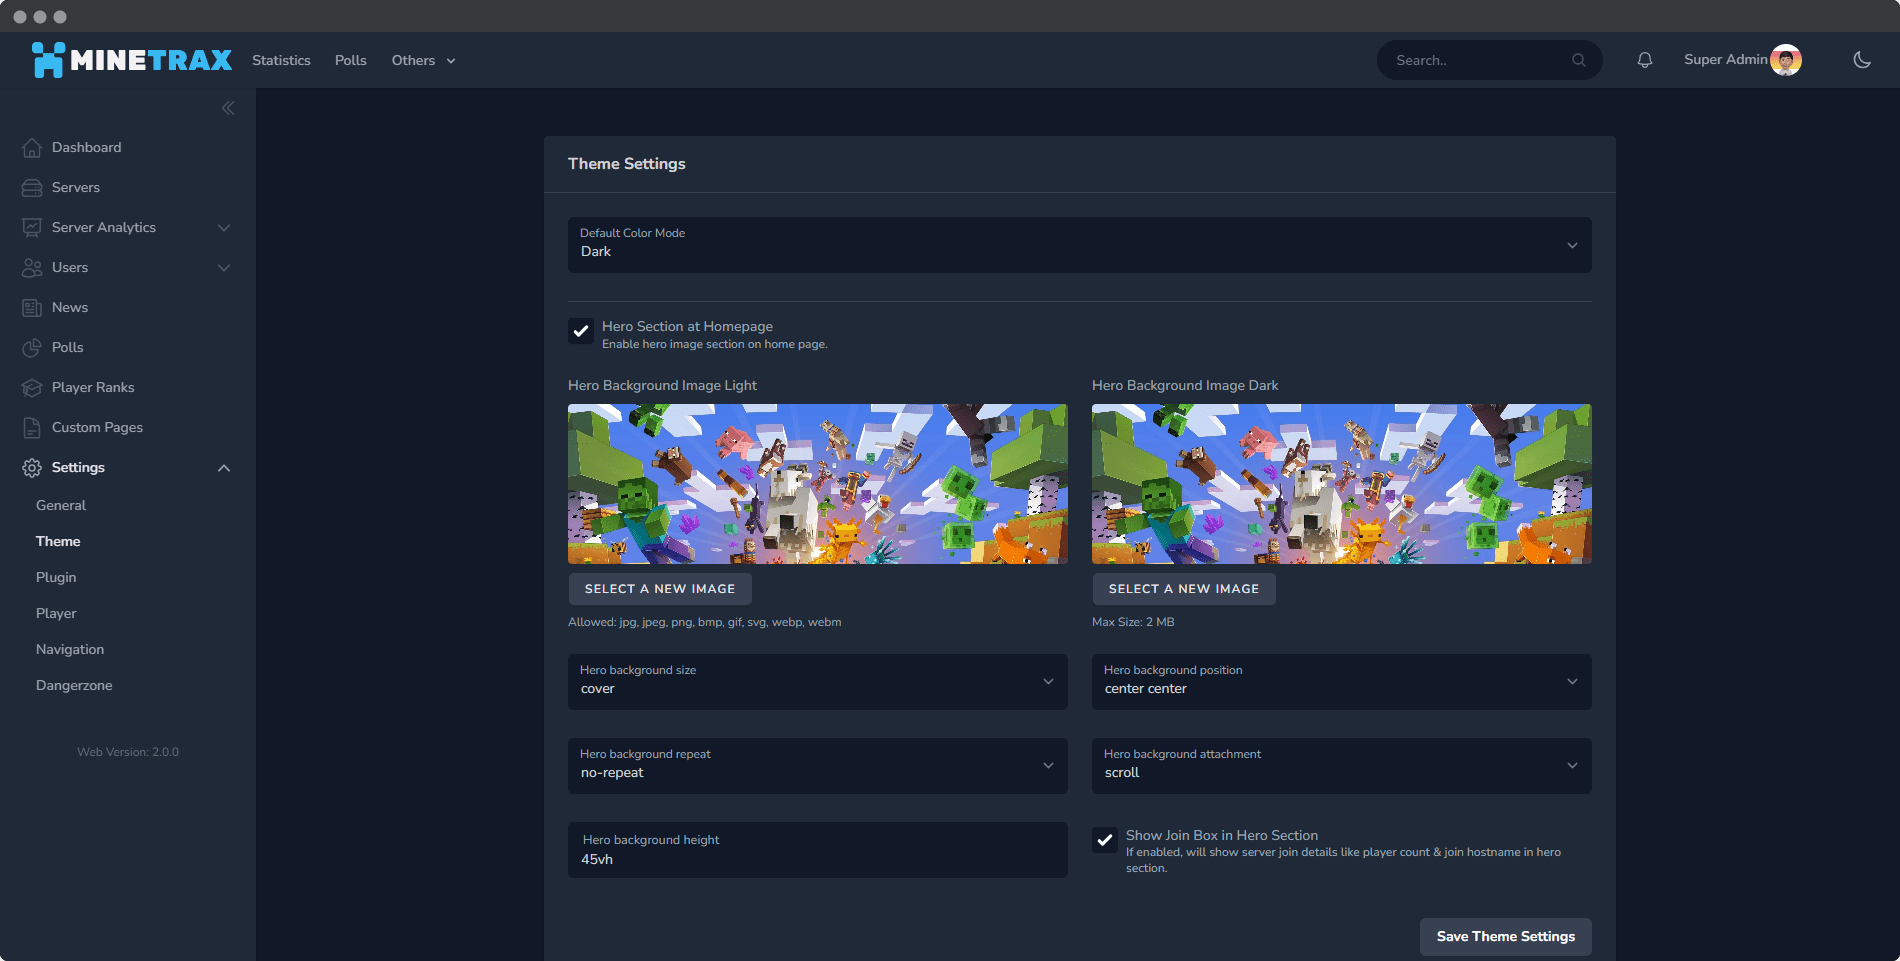Click the Custom Pages document icon

(32, 427)
